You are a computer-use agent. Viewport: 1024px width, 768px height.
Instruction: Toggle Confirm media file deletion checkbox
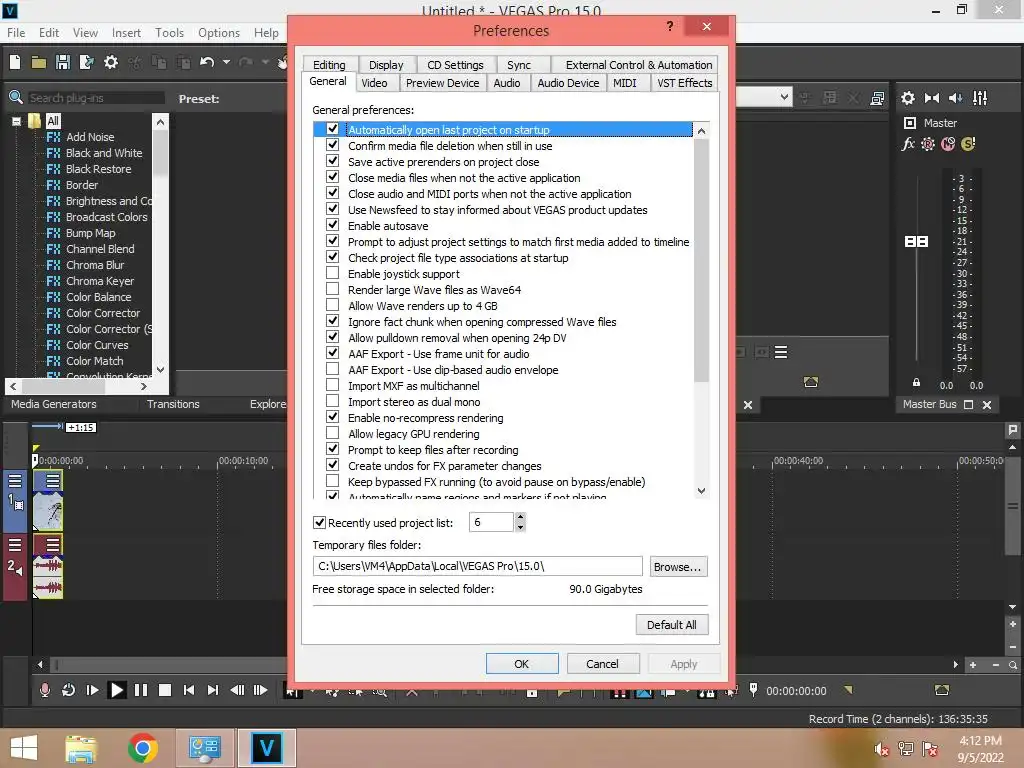click(x=332, y=145)
